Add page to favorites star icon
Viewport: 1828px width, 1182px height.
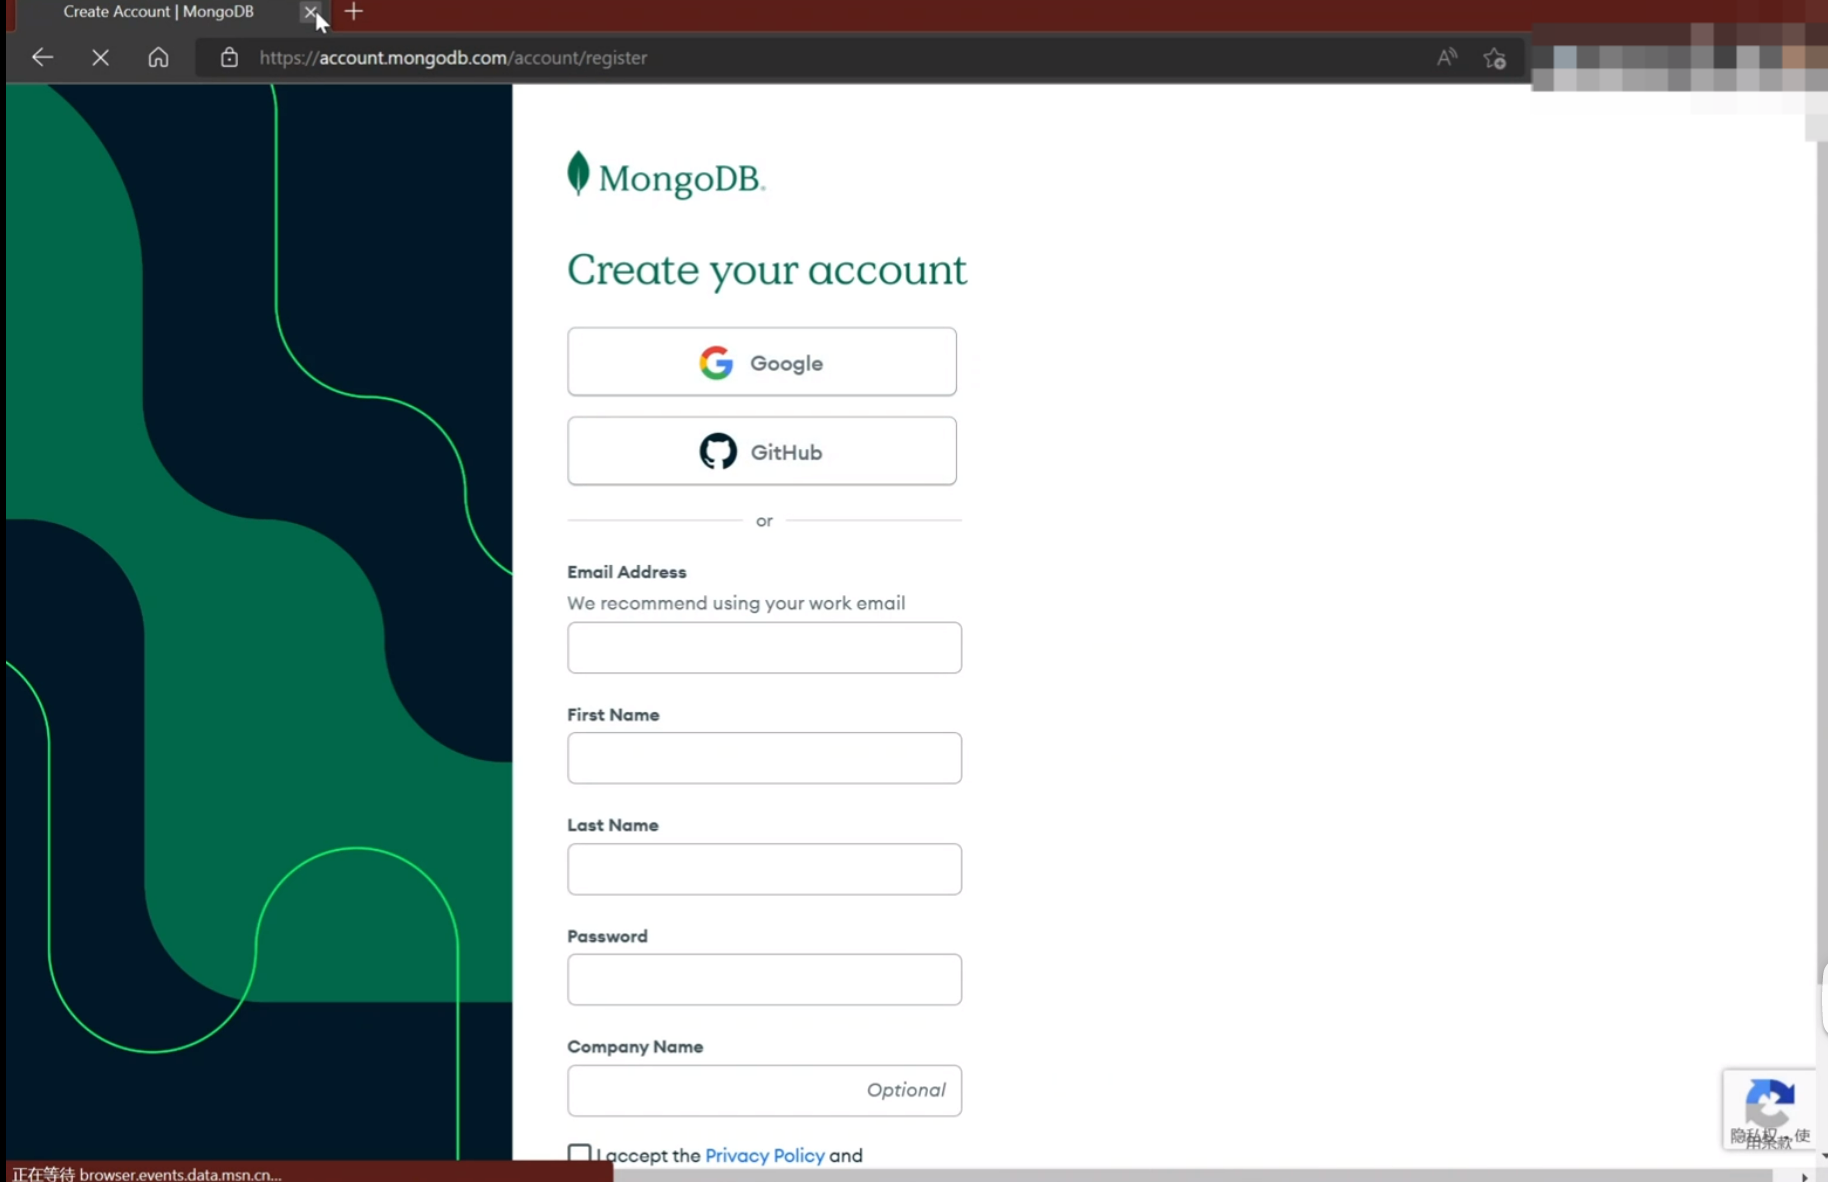[1495, 58]
